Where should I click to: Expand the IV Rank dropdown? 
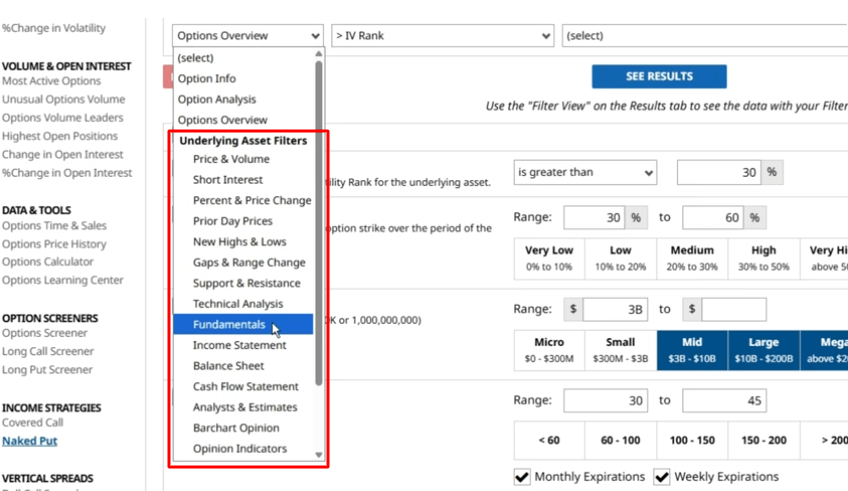(x=442, y=36)
